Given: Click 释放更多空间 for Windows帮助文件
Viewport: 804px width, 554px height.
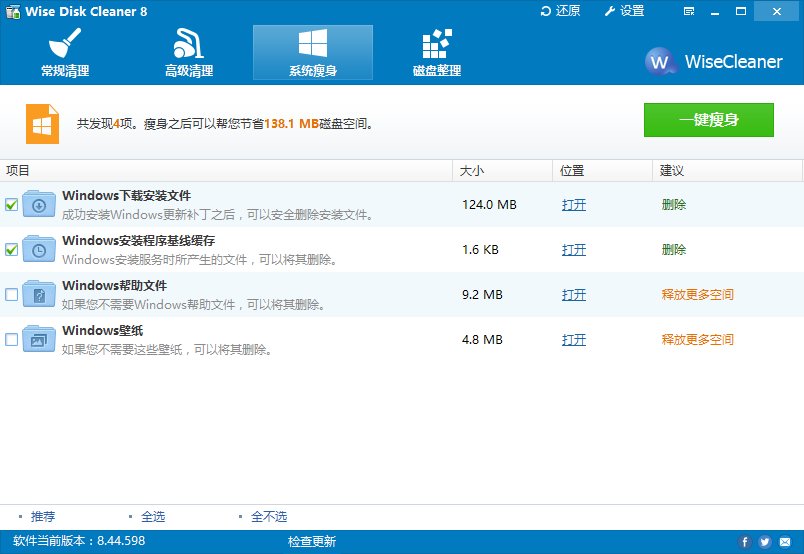Looking at the screenshot, I should point(697,294).
